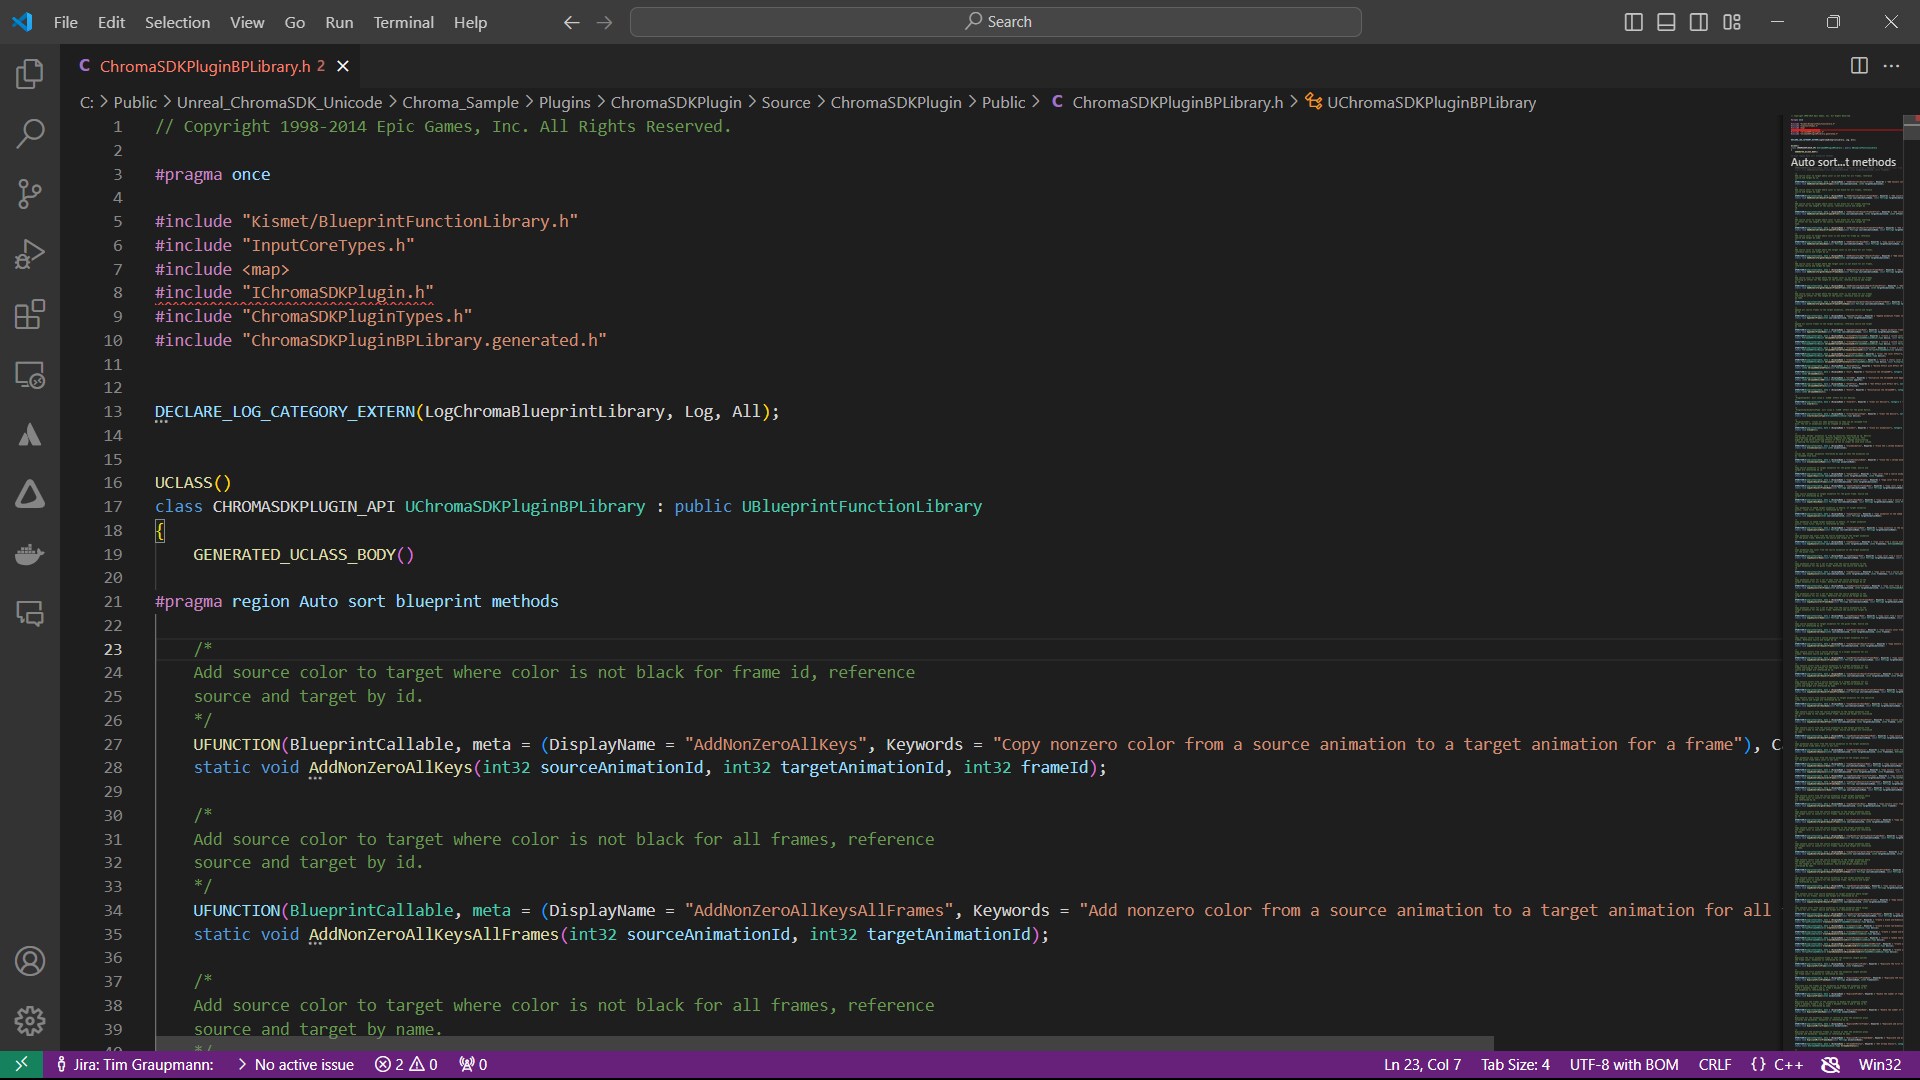Open the Run and Debug panel
This screenshot has height=1080, width=1920.
tap(30, 254)
